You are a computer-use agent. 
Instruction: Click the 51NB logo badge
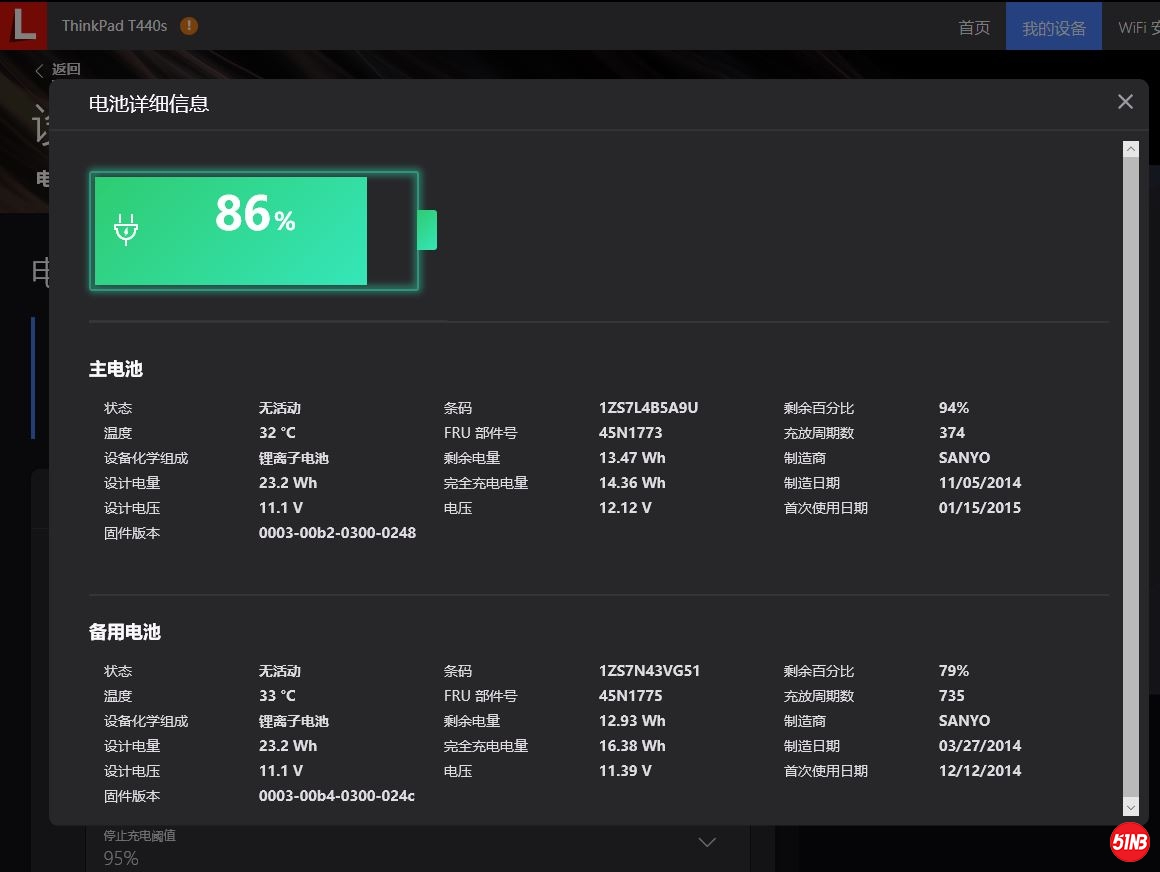[1129, 843]
